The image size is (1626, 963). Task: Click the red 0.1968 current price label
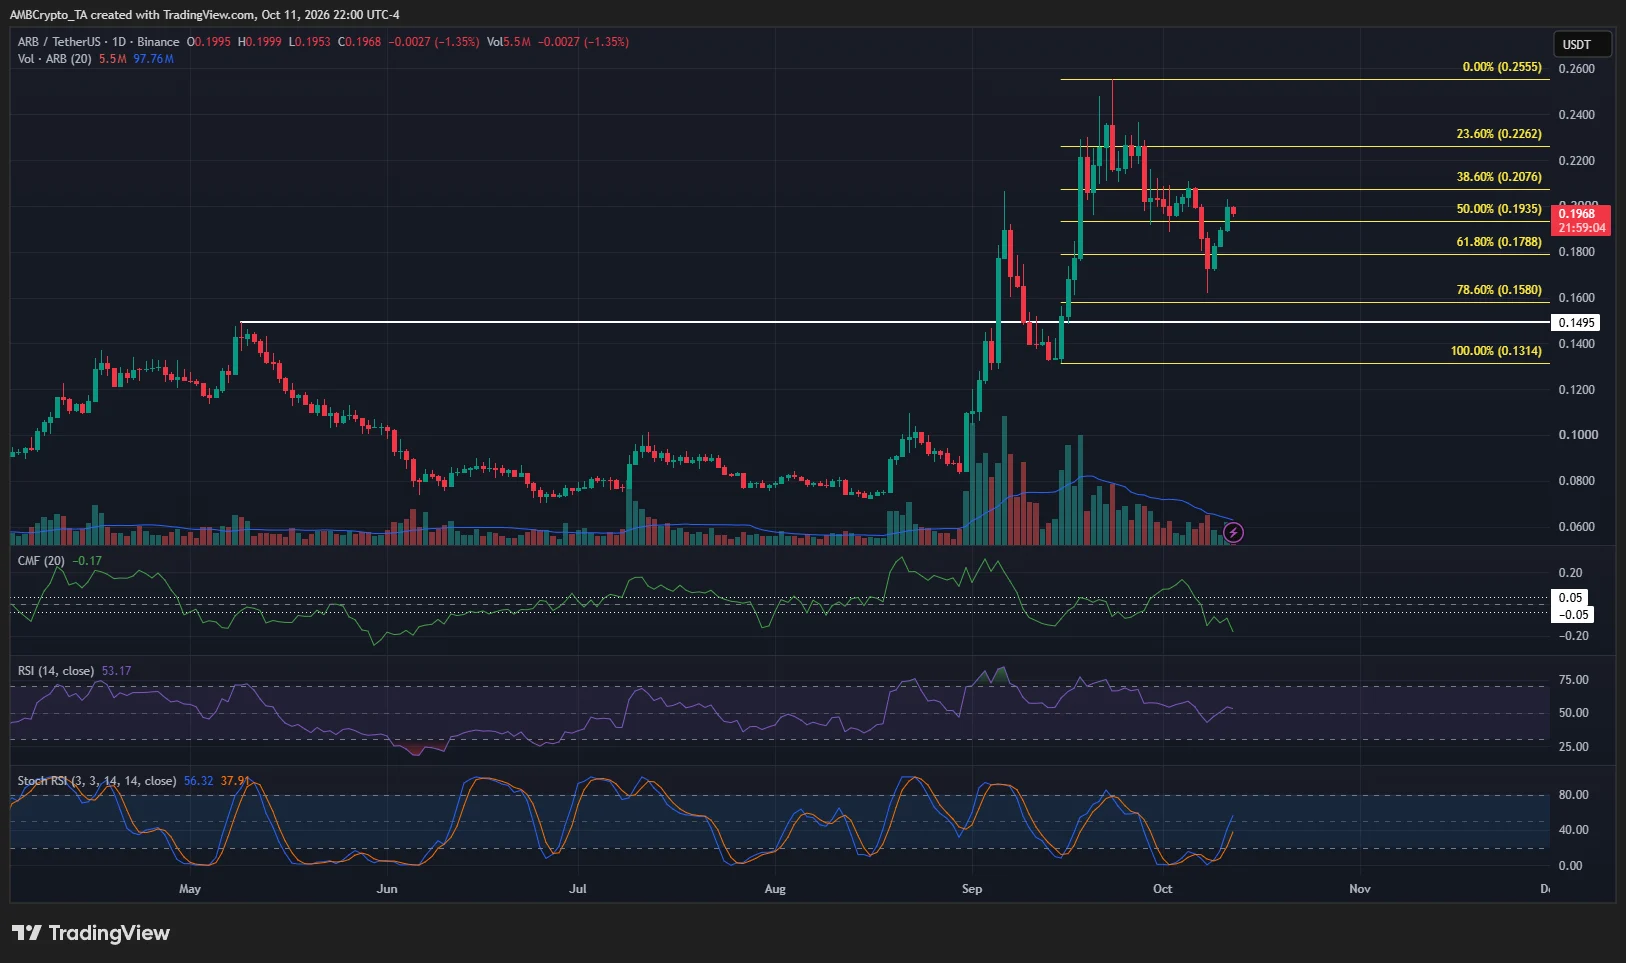pyautogui.click(x=1581, y=220)
